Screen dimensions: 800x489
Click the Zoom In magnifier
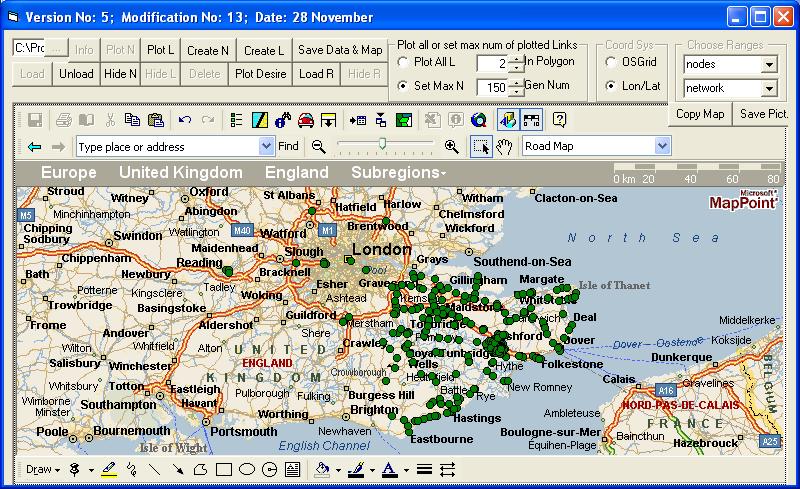pos(452,147)
